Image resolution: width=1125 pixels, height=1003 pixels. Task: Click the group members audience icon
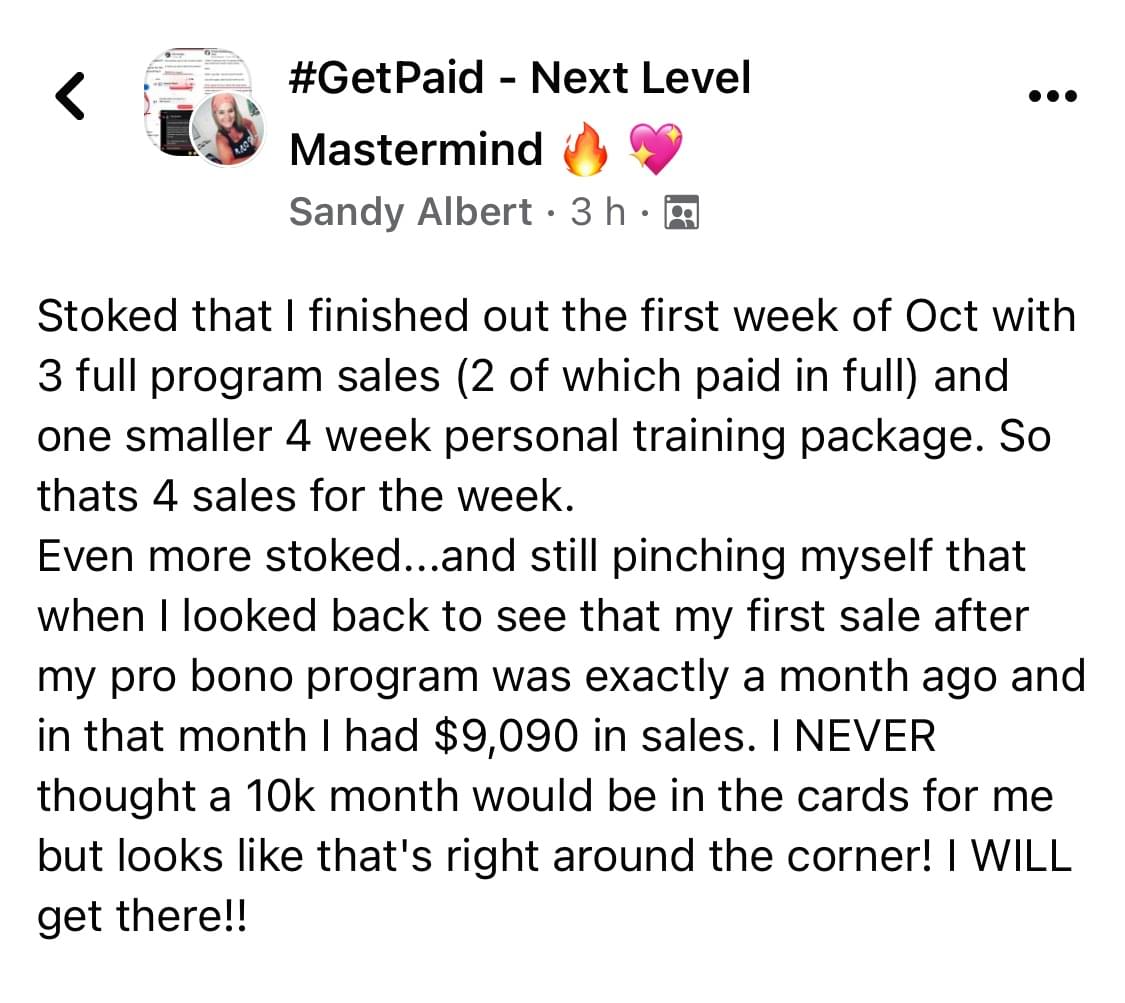(682, 212)
